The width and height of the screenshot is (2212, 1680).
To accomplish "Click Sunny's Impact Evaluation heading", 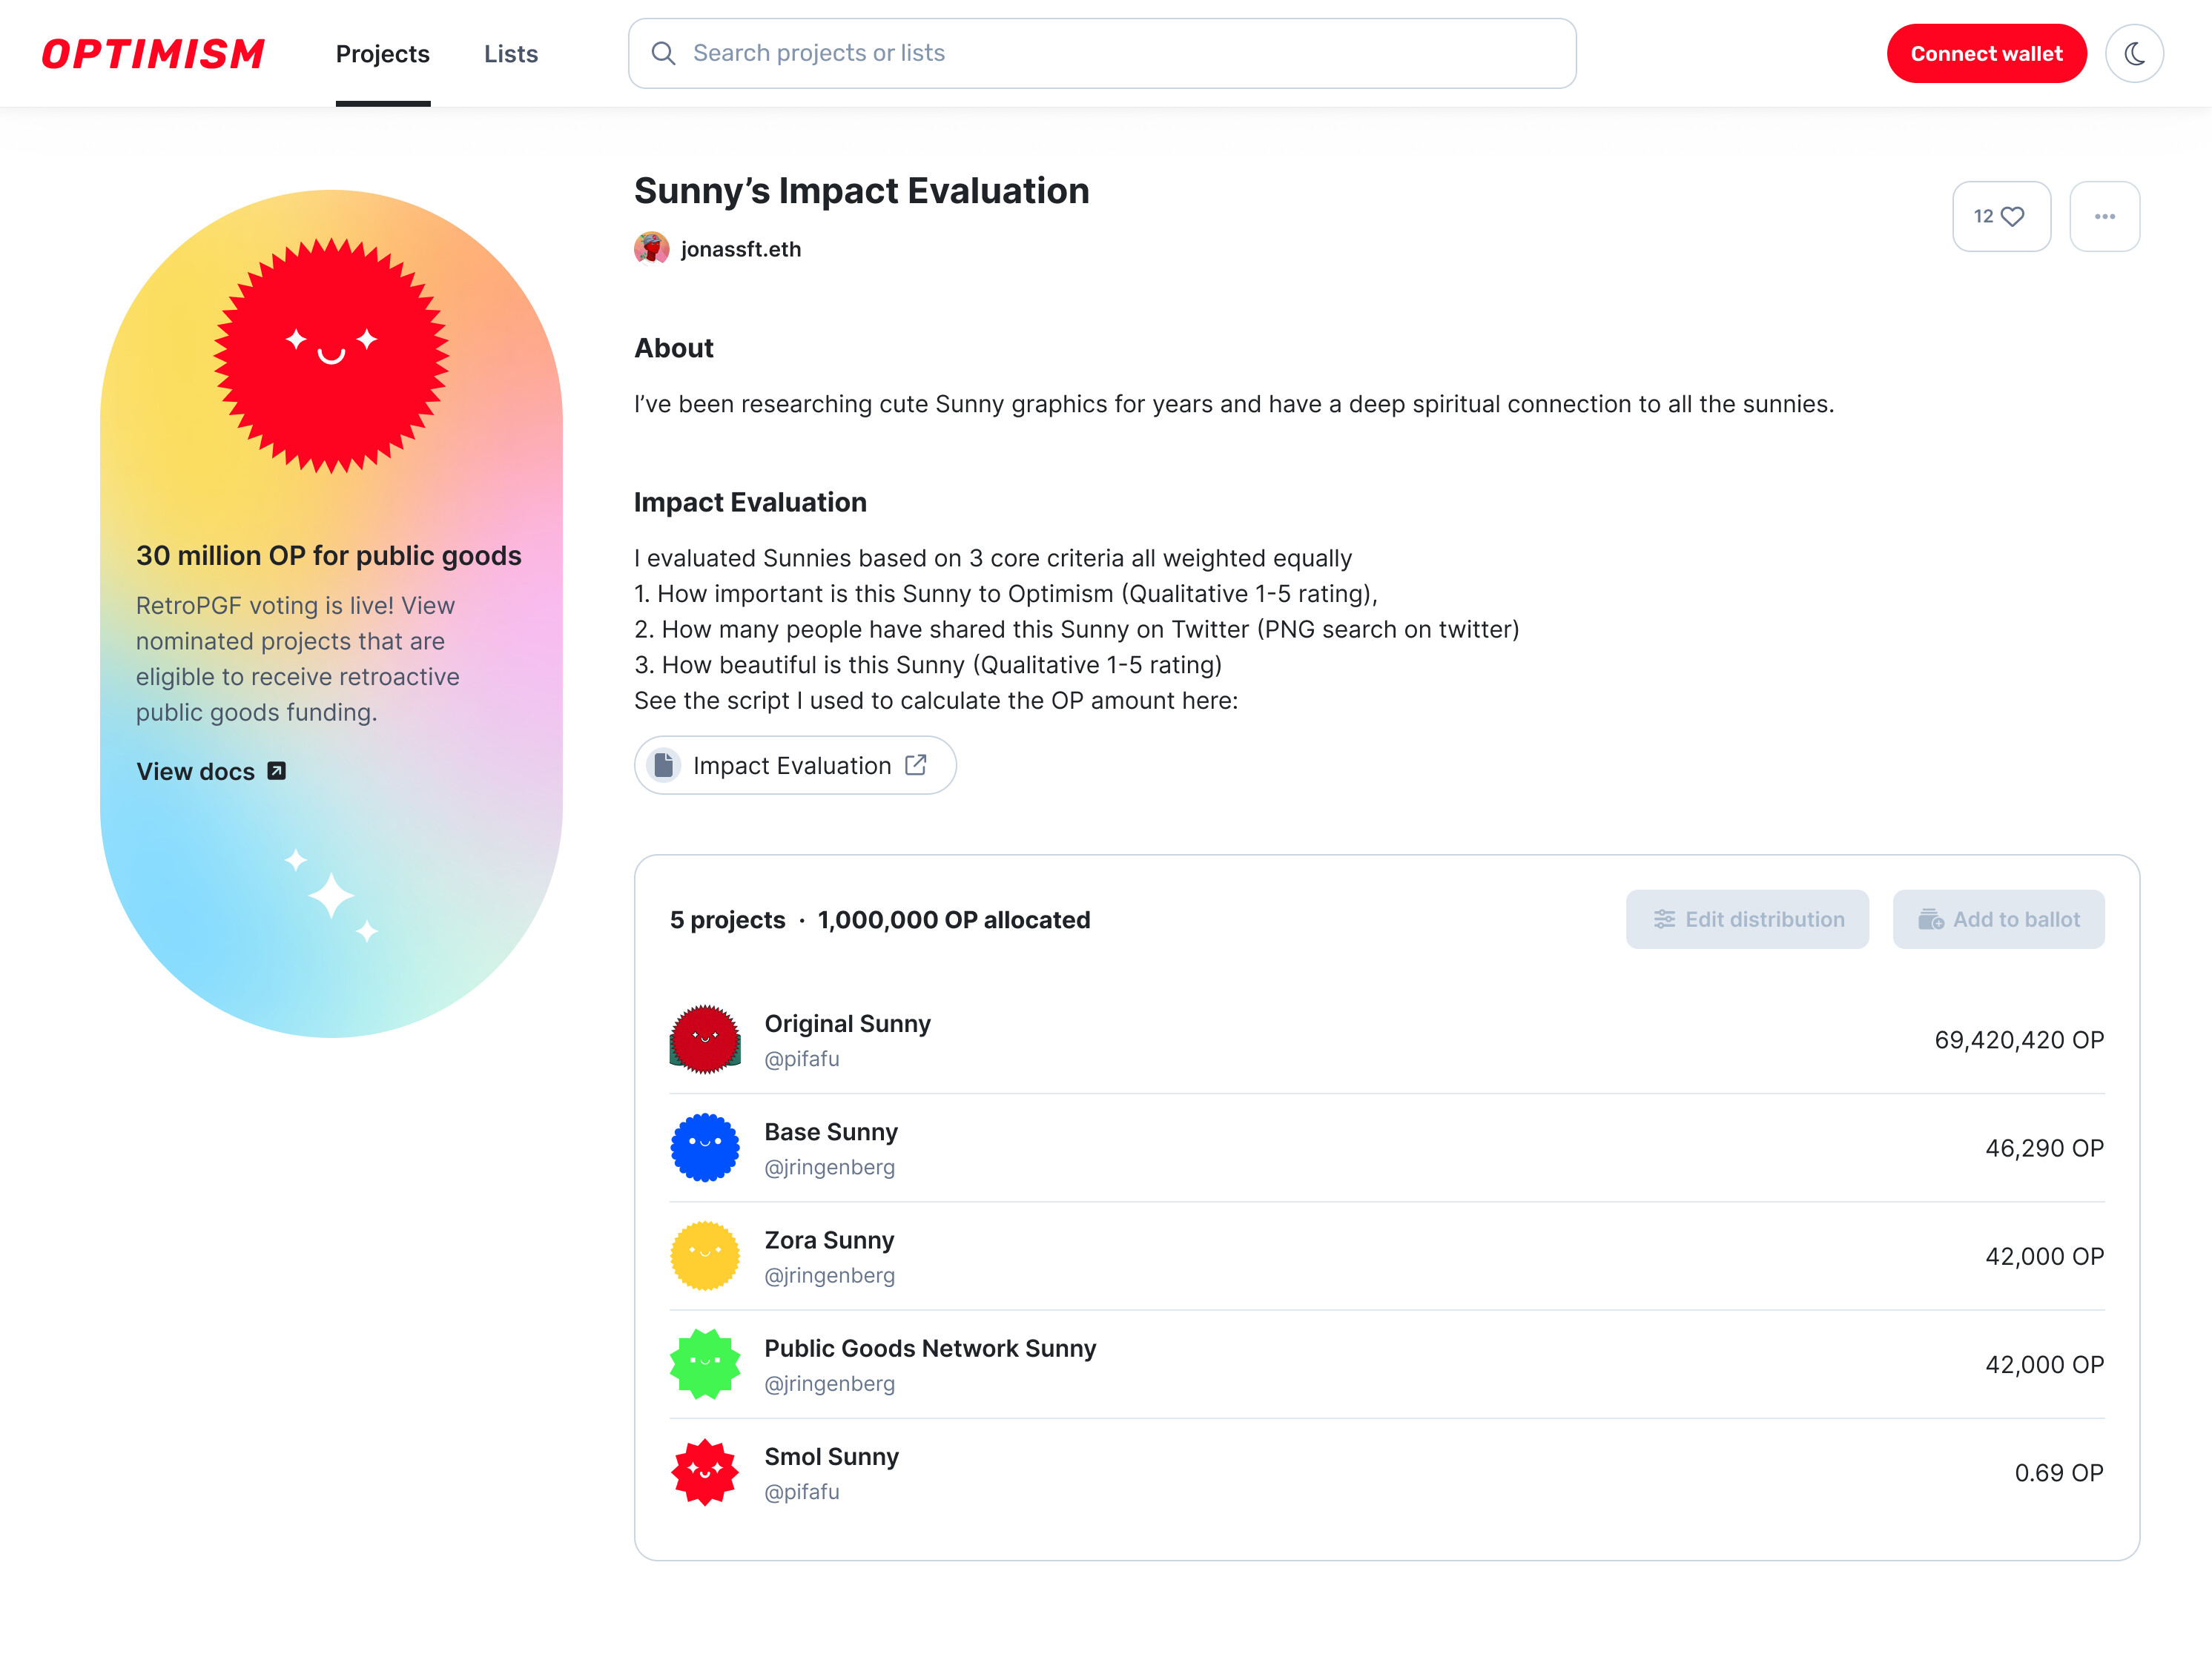I will (862, 191).
